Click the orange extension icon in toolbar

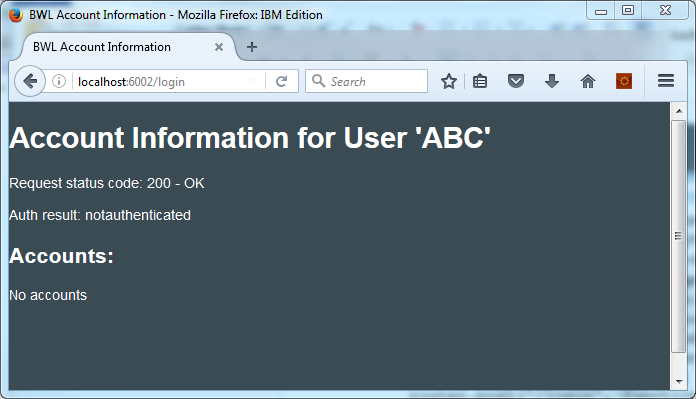click(x=624, y=81)
